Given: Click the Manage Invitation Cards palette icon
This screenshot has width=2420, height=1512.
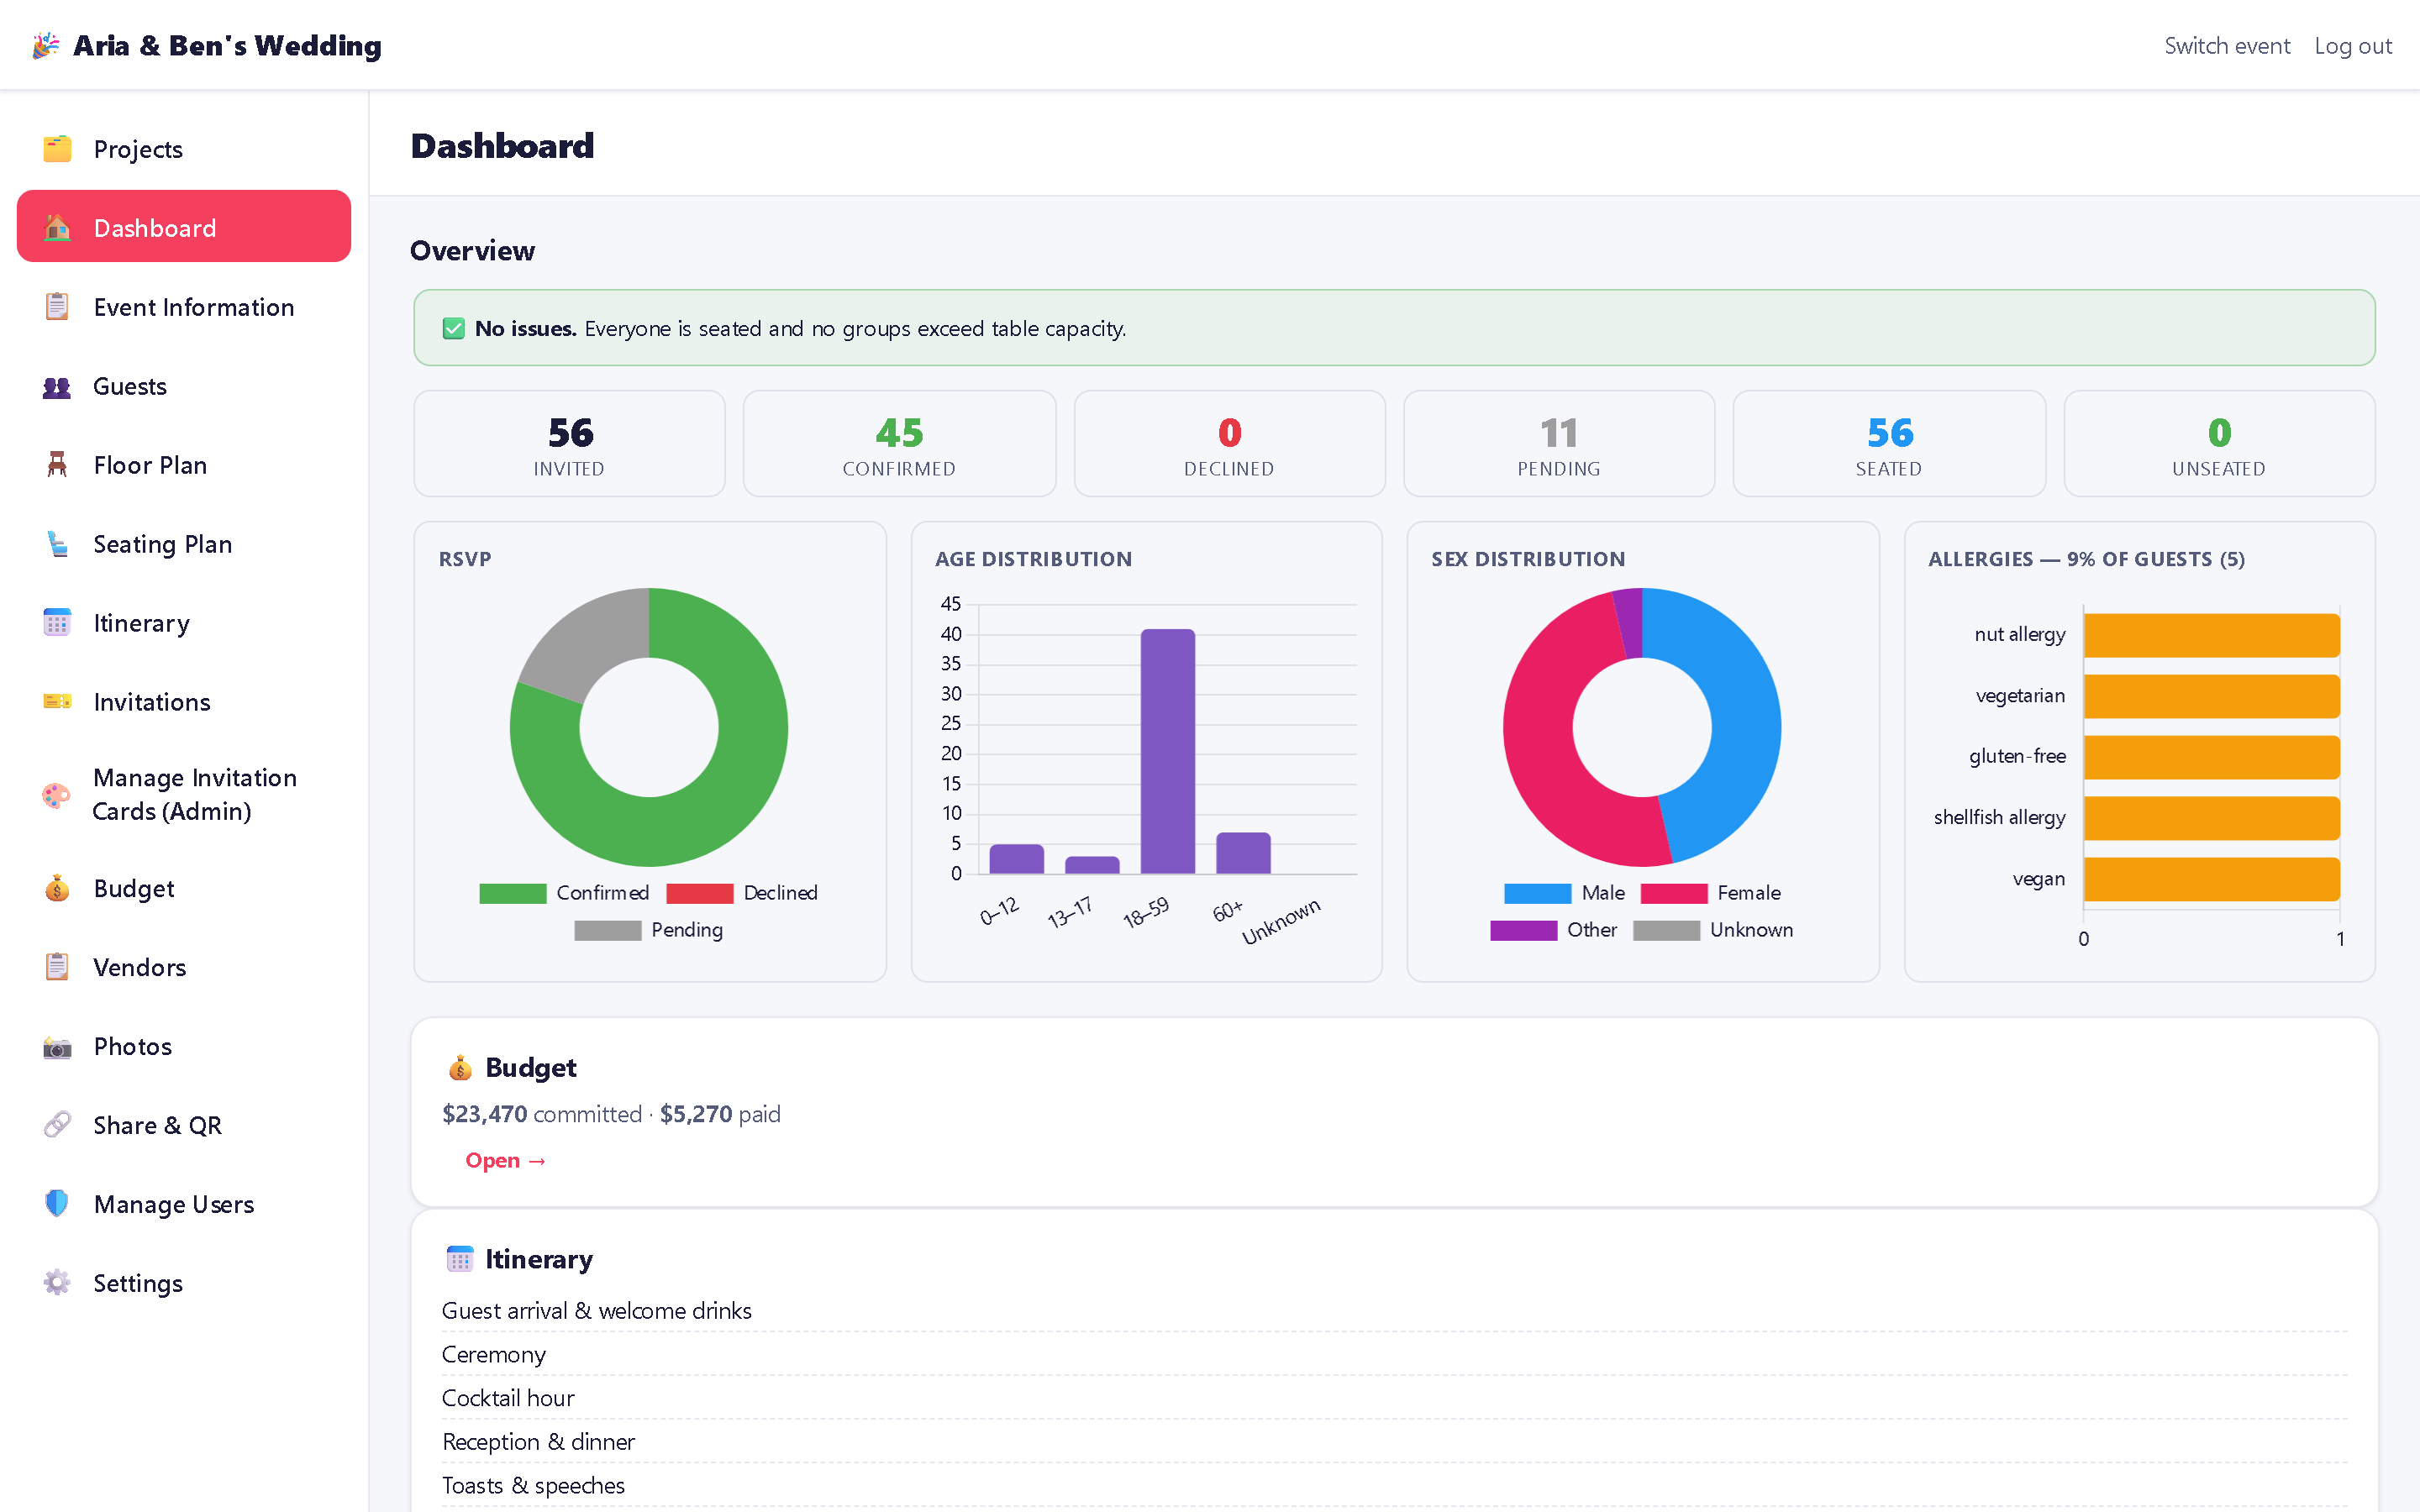Looking at the screenshot, I should [57, 795].
